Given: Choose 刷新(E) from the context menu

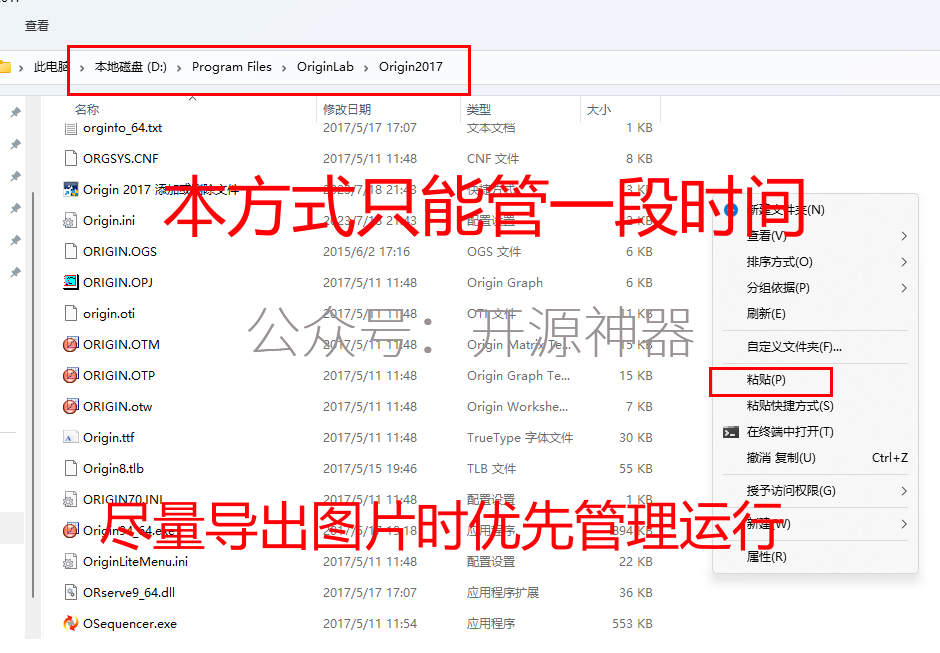Looking at the screenshot, I should [766, 314].
